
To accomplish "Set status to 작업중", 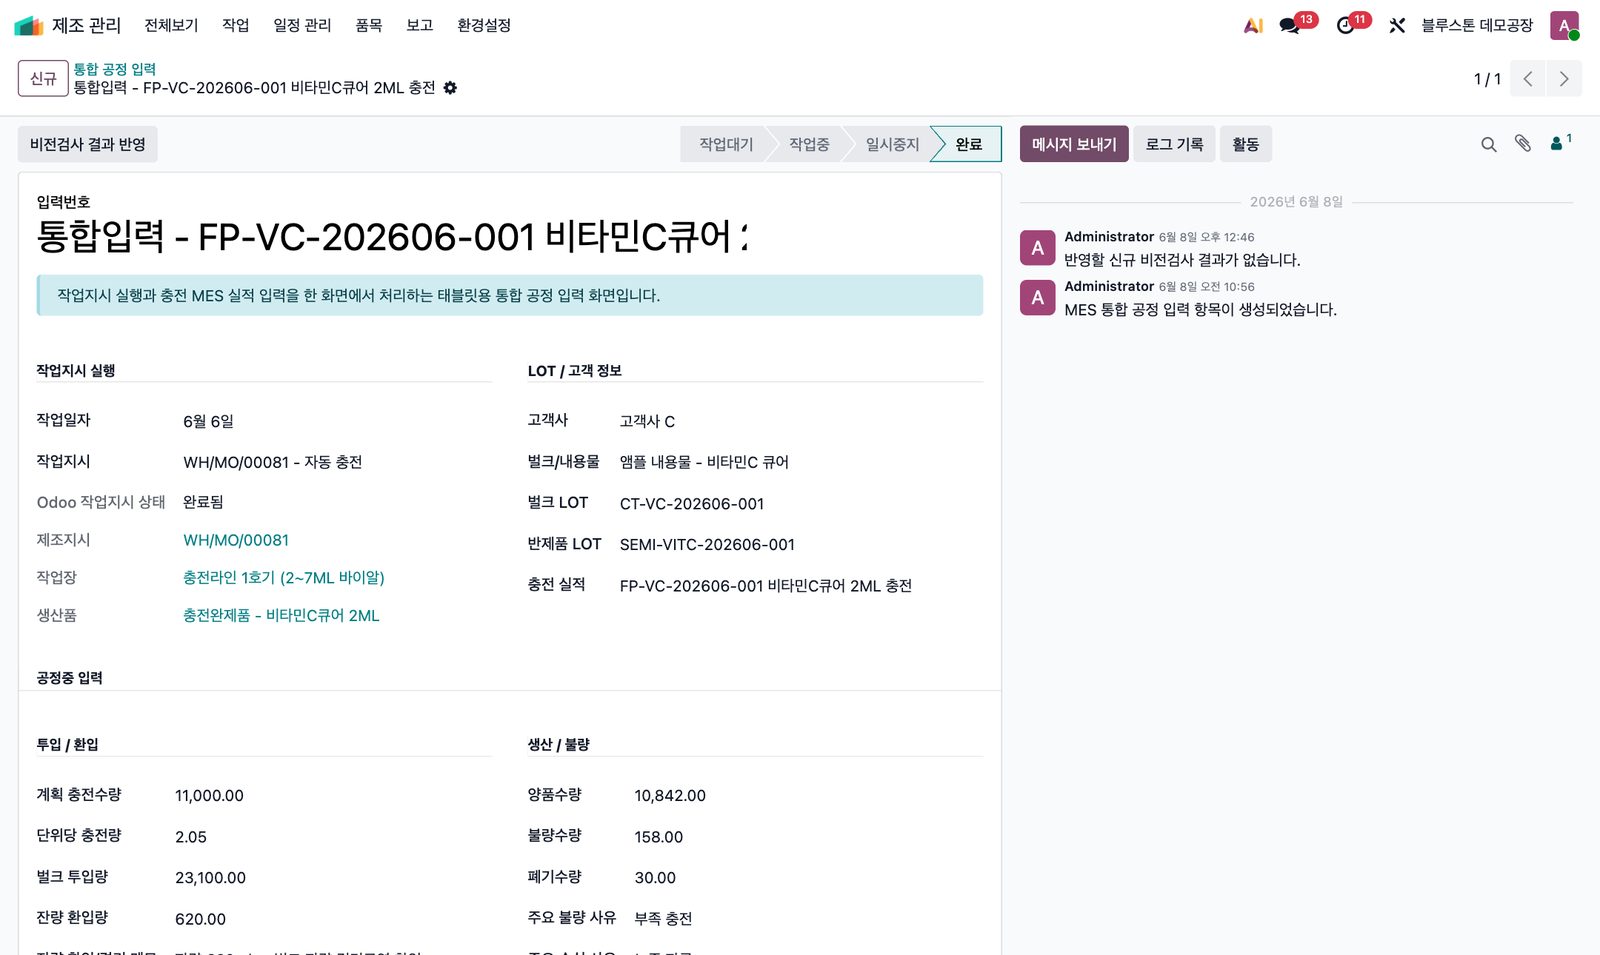I will point(809,144).
